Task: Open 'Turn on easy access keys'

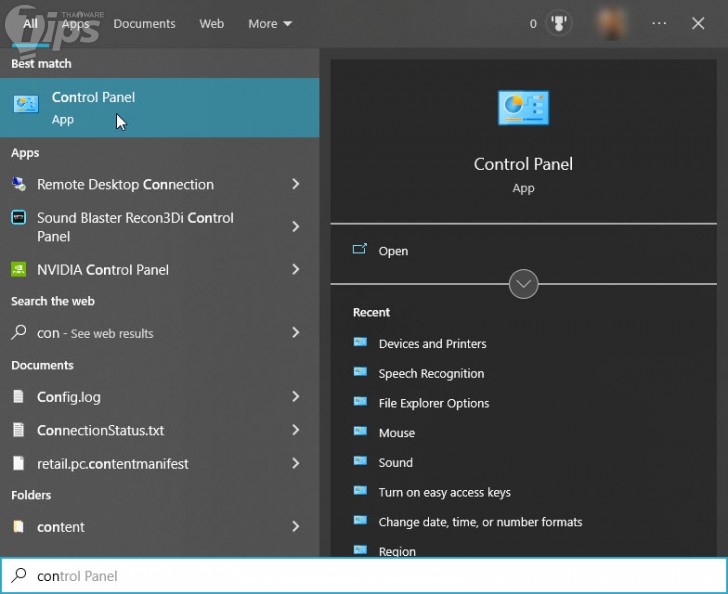Action: coord(444,492)
